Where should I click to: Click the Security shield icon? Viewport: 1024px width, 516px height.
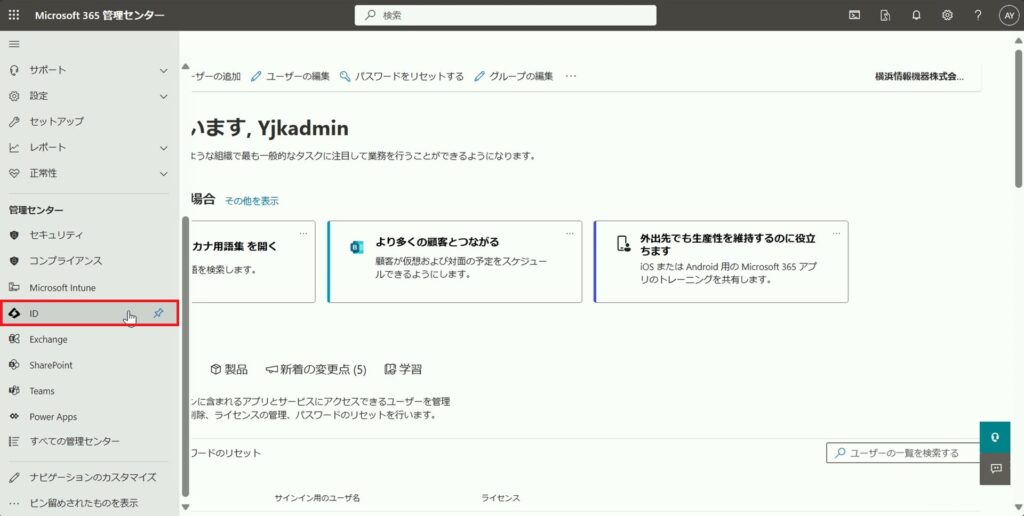click(x=14, y=234)
